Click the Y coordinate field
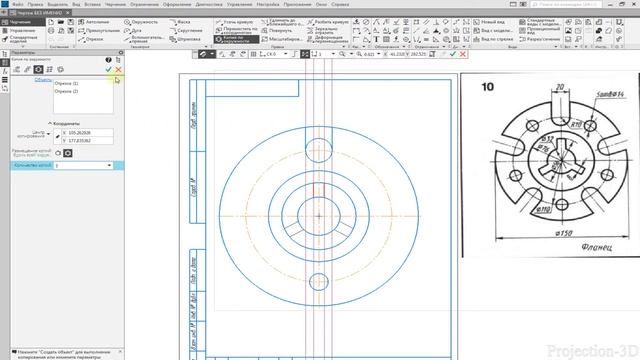Image resolution: width=640 pixels, height=360 pixels. [x=87, y=140]
